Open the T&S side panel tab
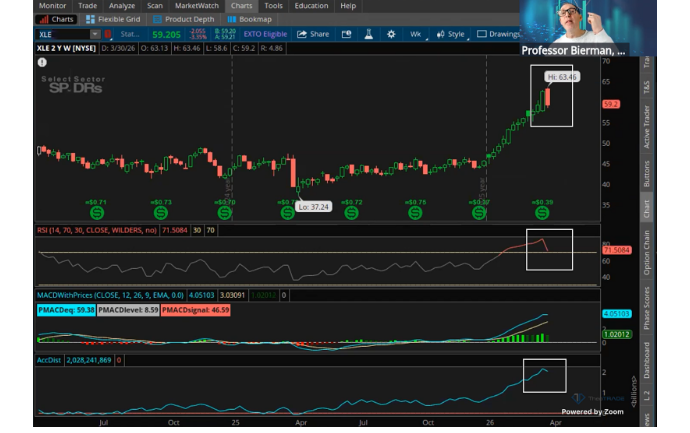 [646, 87]
